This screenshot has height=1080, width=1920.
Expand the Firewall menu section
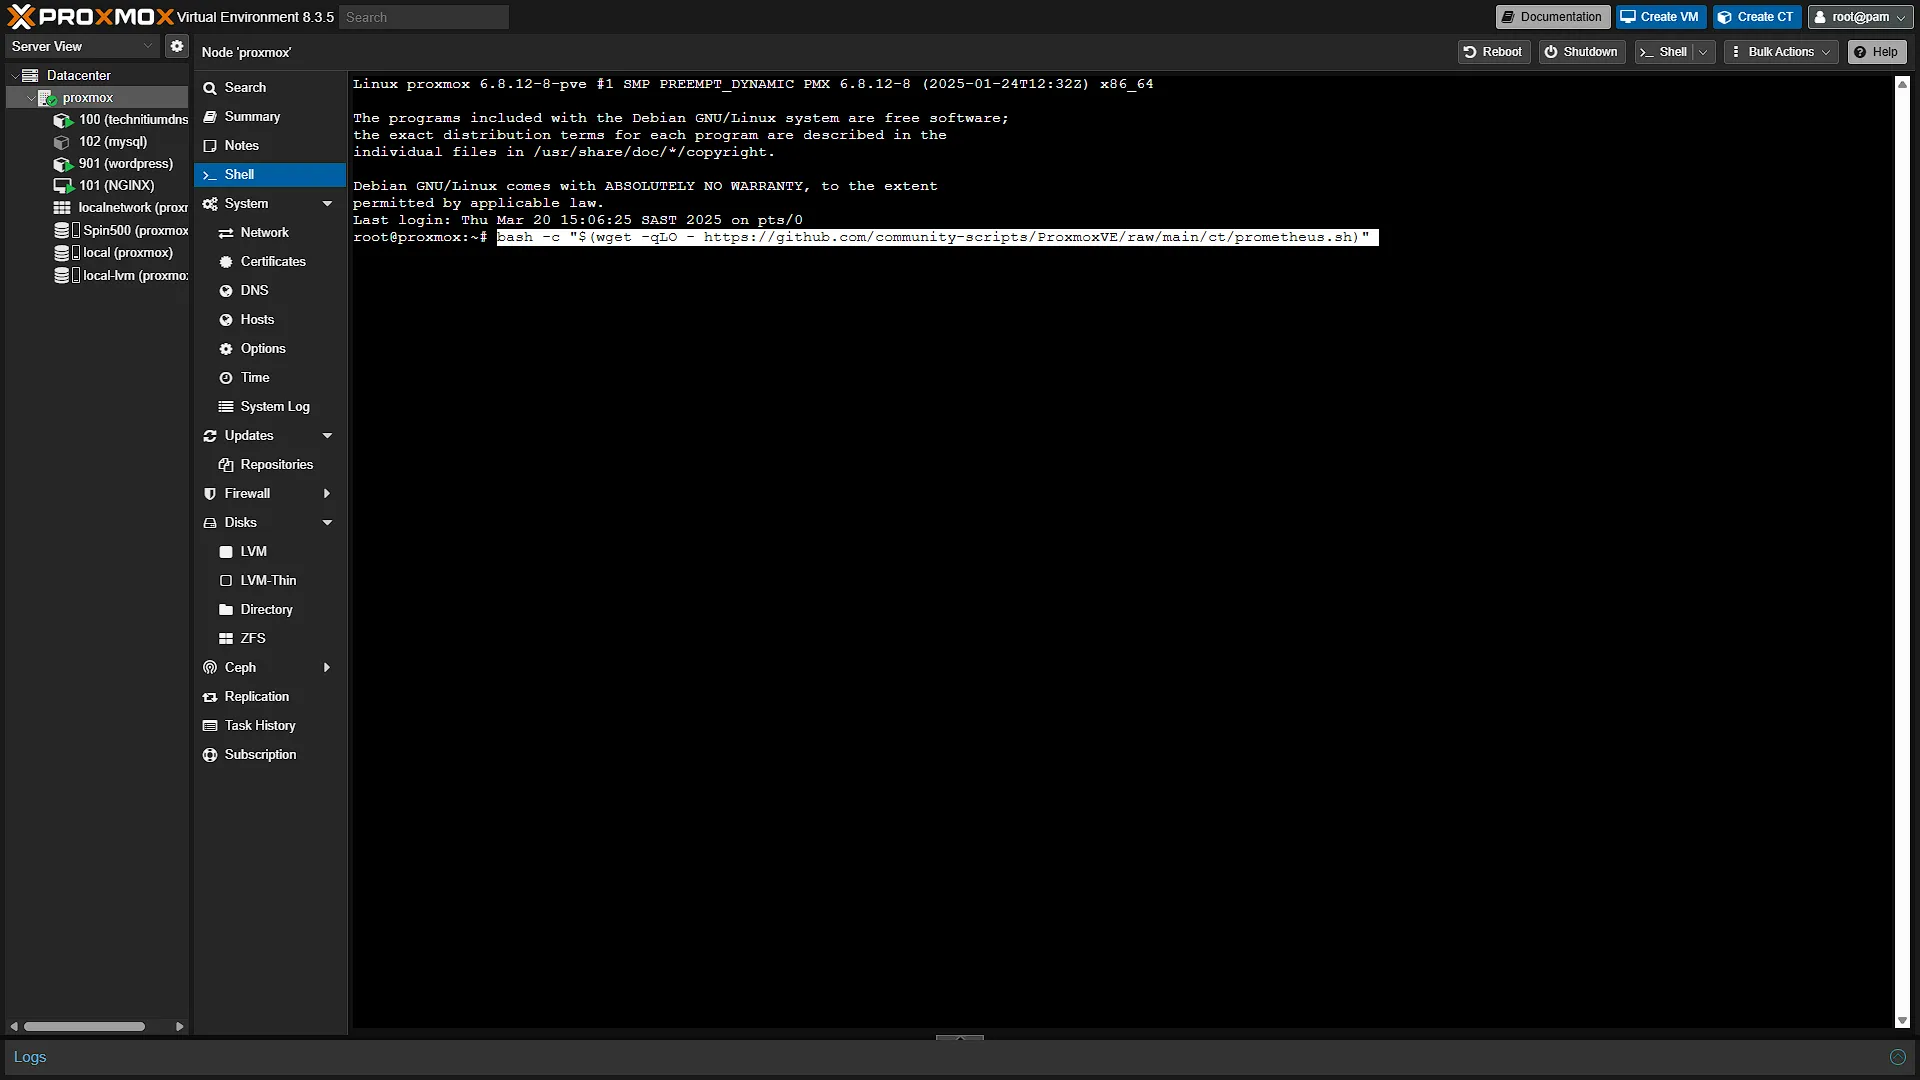[327, 494]
